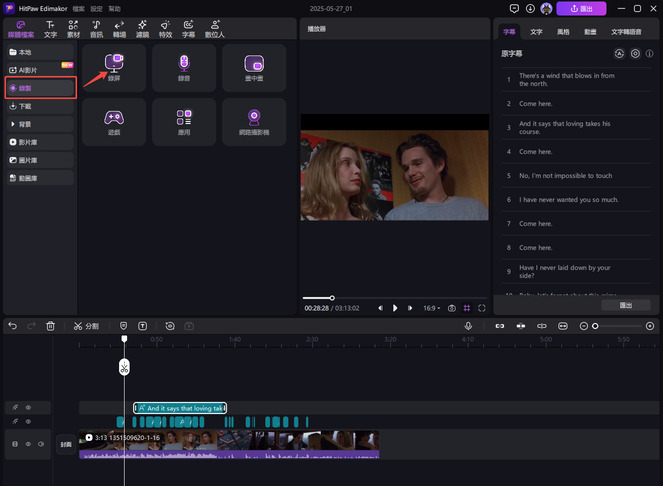663x486 pixels.
Task: Select subtitle "And it says that loving takes his course."
Action: point(577,128)
